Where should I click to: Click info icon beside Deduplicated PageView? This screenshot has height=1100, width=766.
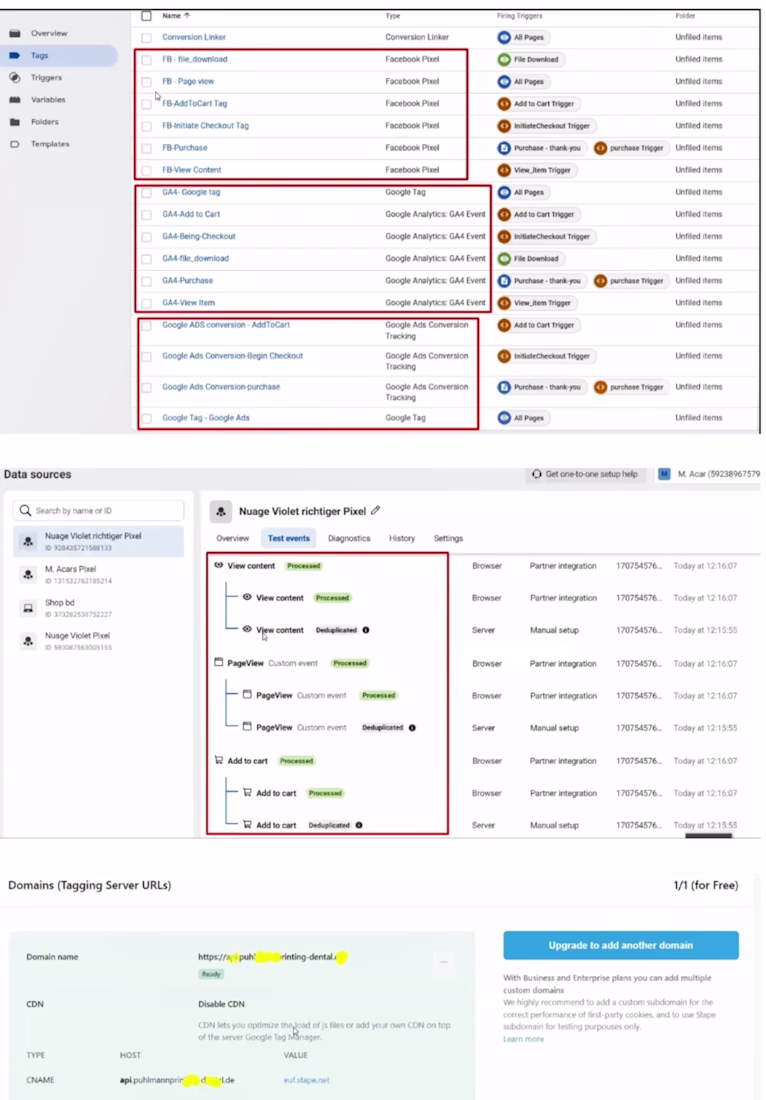[x=412, y=727]
